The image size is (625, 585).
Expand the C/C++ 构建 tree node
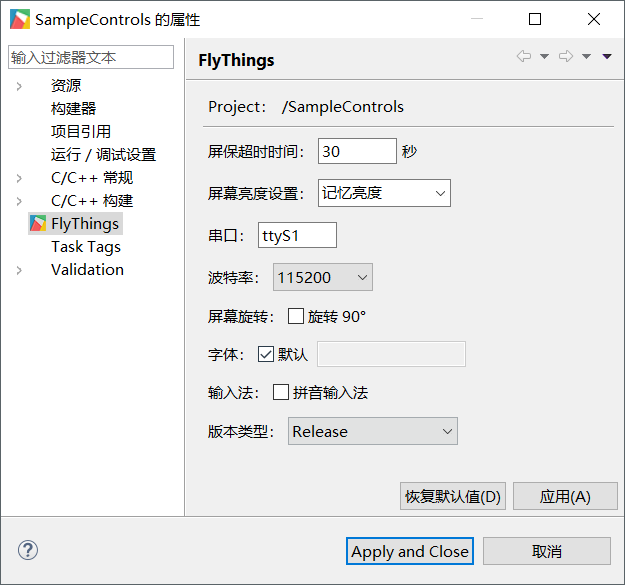pos(19,201)
